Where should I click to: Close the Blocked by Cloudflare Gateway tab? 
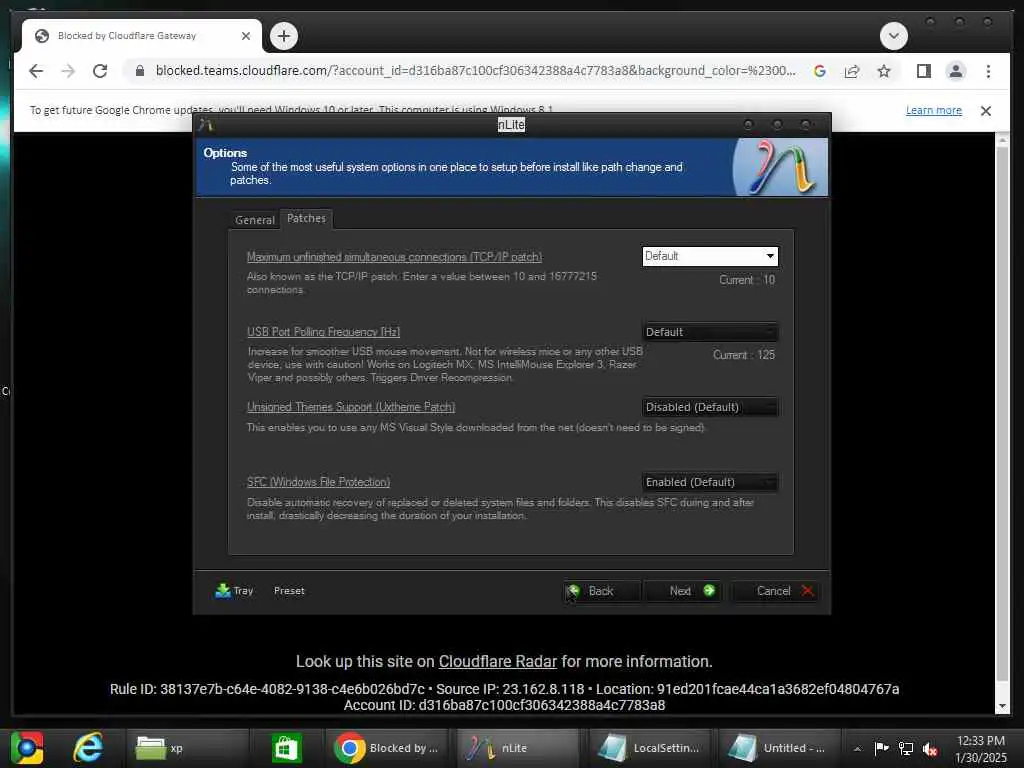point(246,36)
